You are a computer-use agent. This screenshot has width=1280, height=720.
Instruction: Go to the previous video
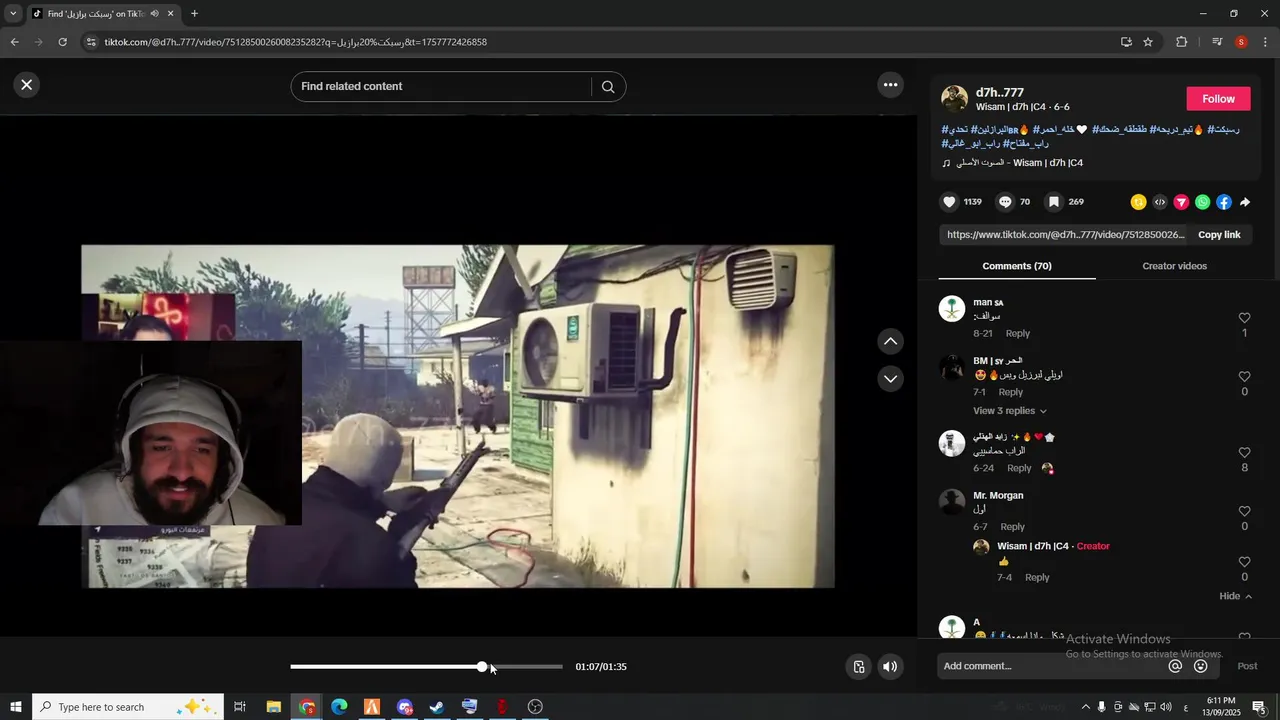(x=890, y=341)
